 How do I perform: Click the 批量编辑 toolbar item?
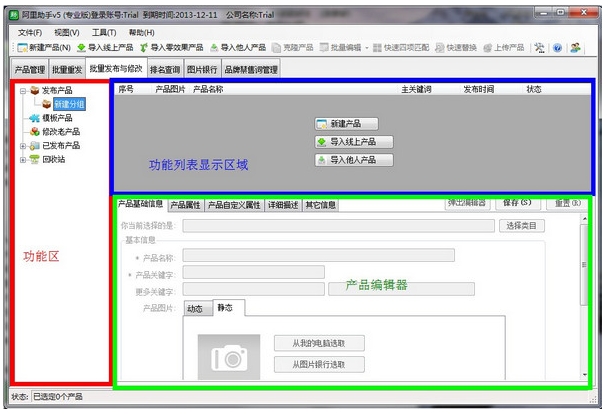click(340, 48)
